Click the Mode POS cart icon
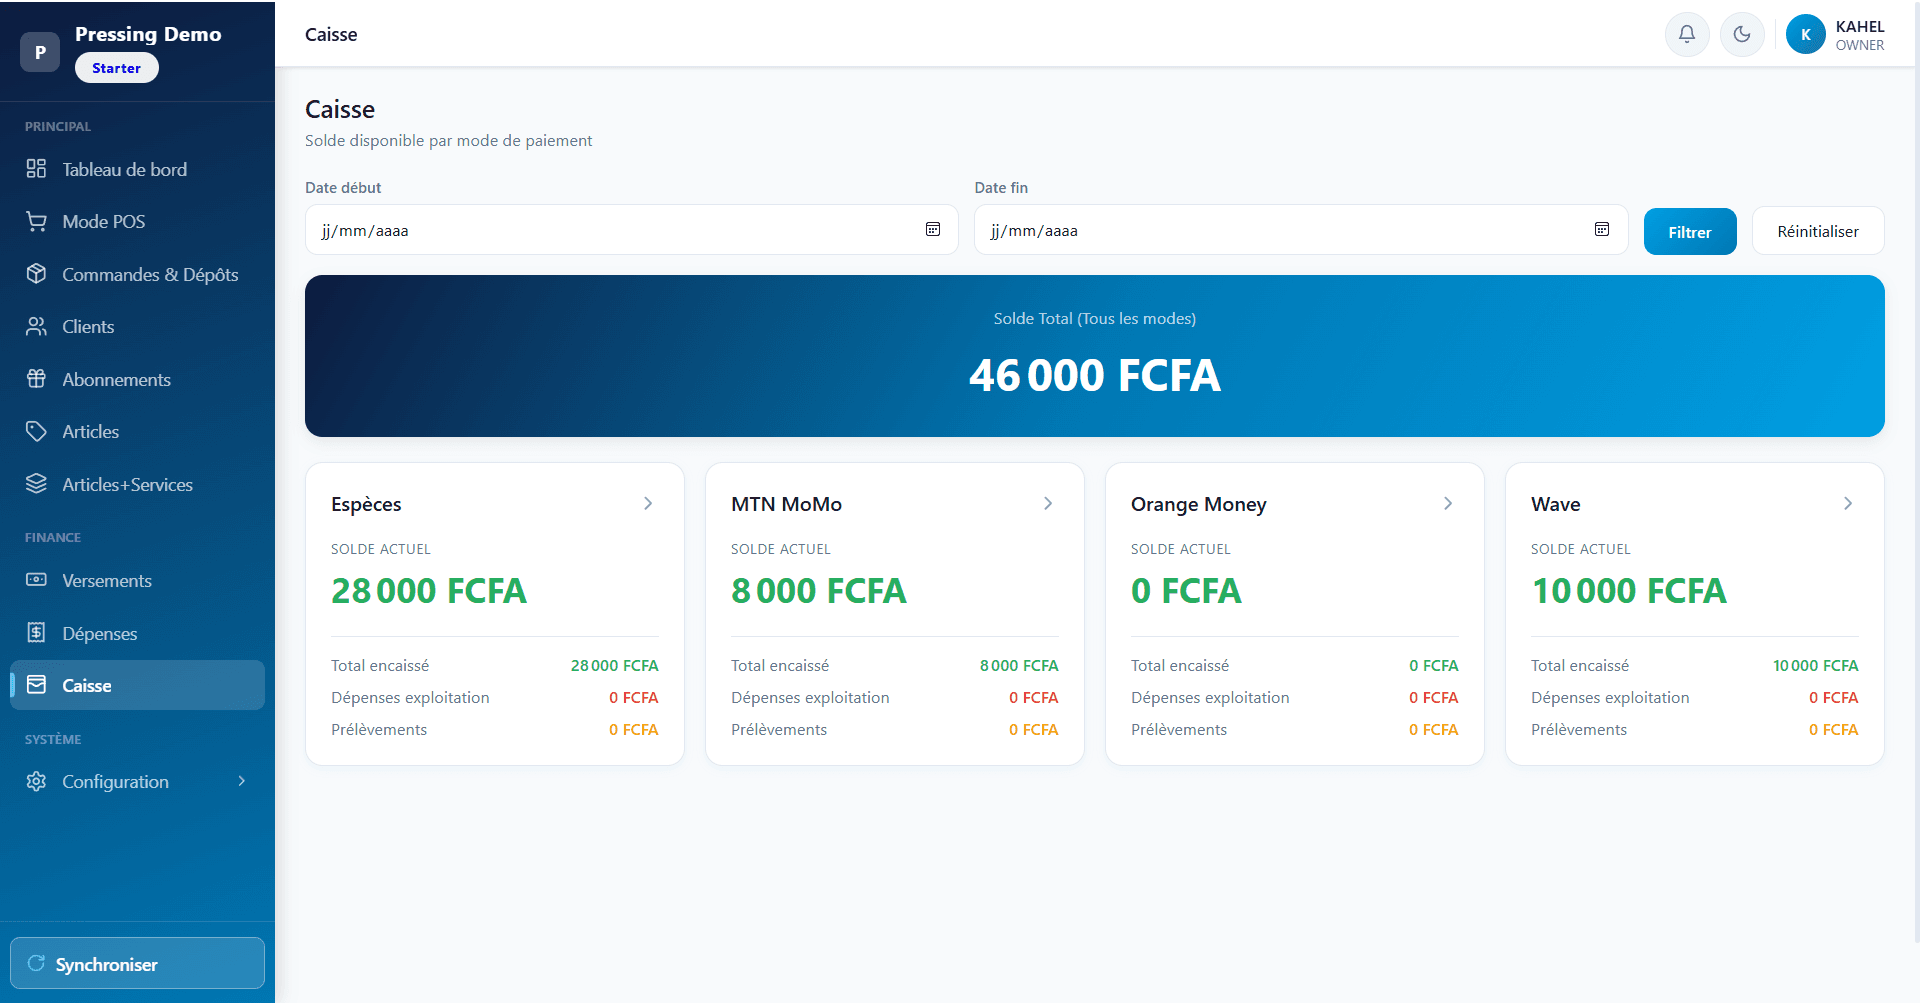Screen dimensions: 1920x1003 36,221
